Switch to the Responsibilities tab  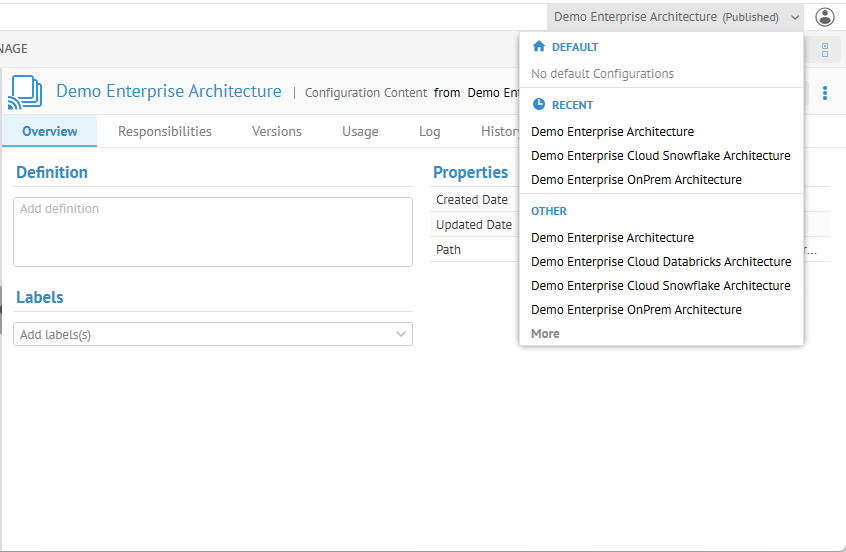[x=165, y=131]
